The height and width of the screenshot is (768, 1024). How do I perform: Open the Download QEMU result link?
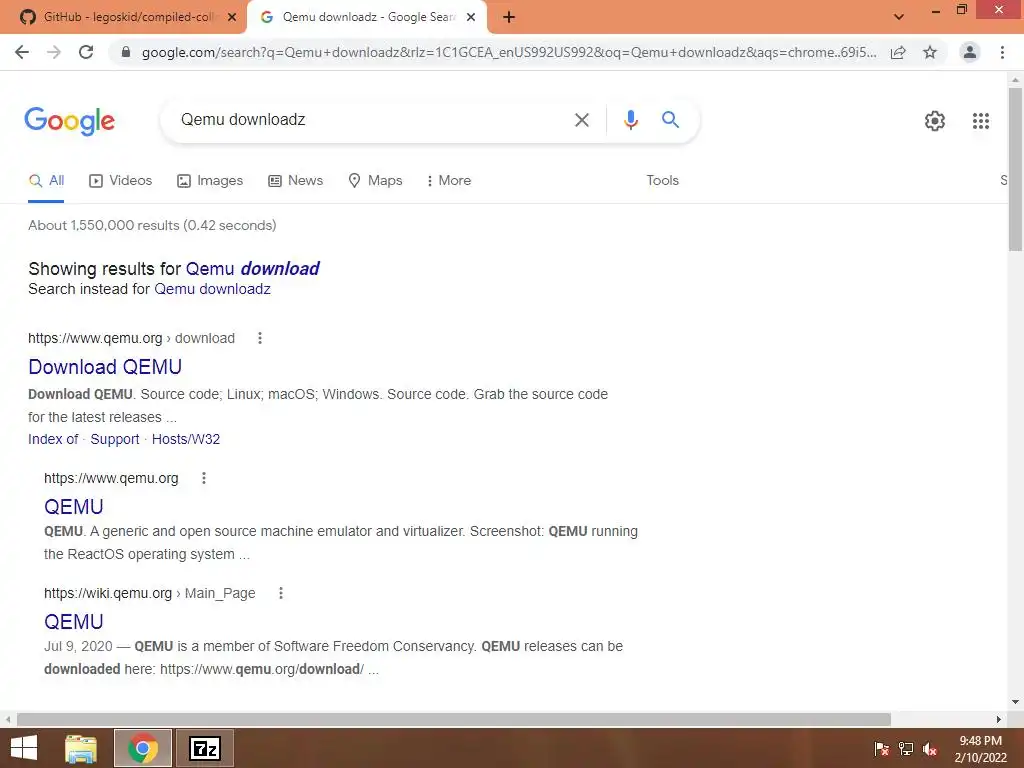click(105, 367)
